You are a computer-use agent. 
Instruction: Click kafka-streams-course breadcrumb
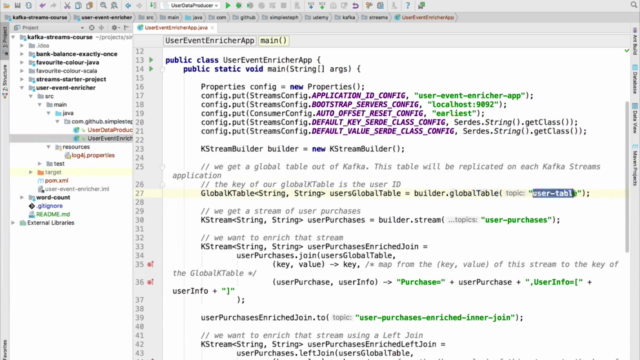coord(36,18)
